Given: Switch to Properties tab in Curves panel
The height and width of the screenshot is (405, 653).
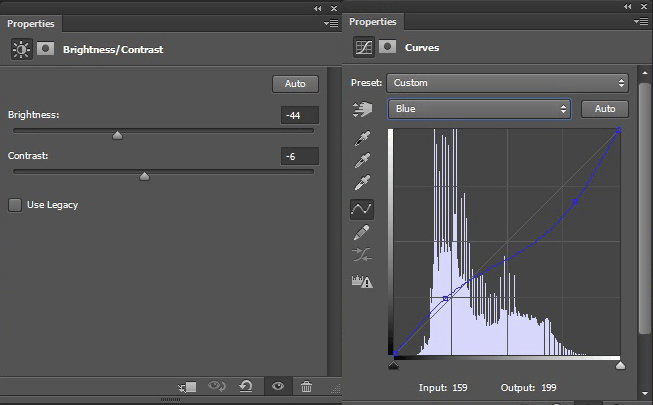Looking at the screenshot, I should click(373, 22).
